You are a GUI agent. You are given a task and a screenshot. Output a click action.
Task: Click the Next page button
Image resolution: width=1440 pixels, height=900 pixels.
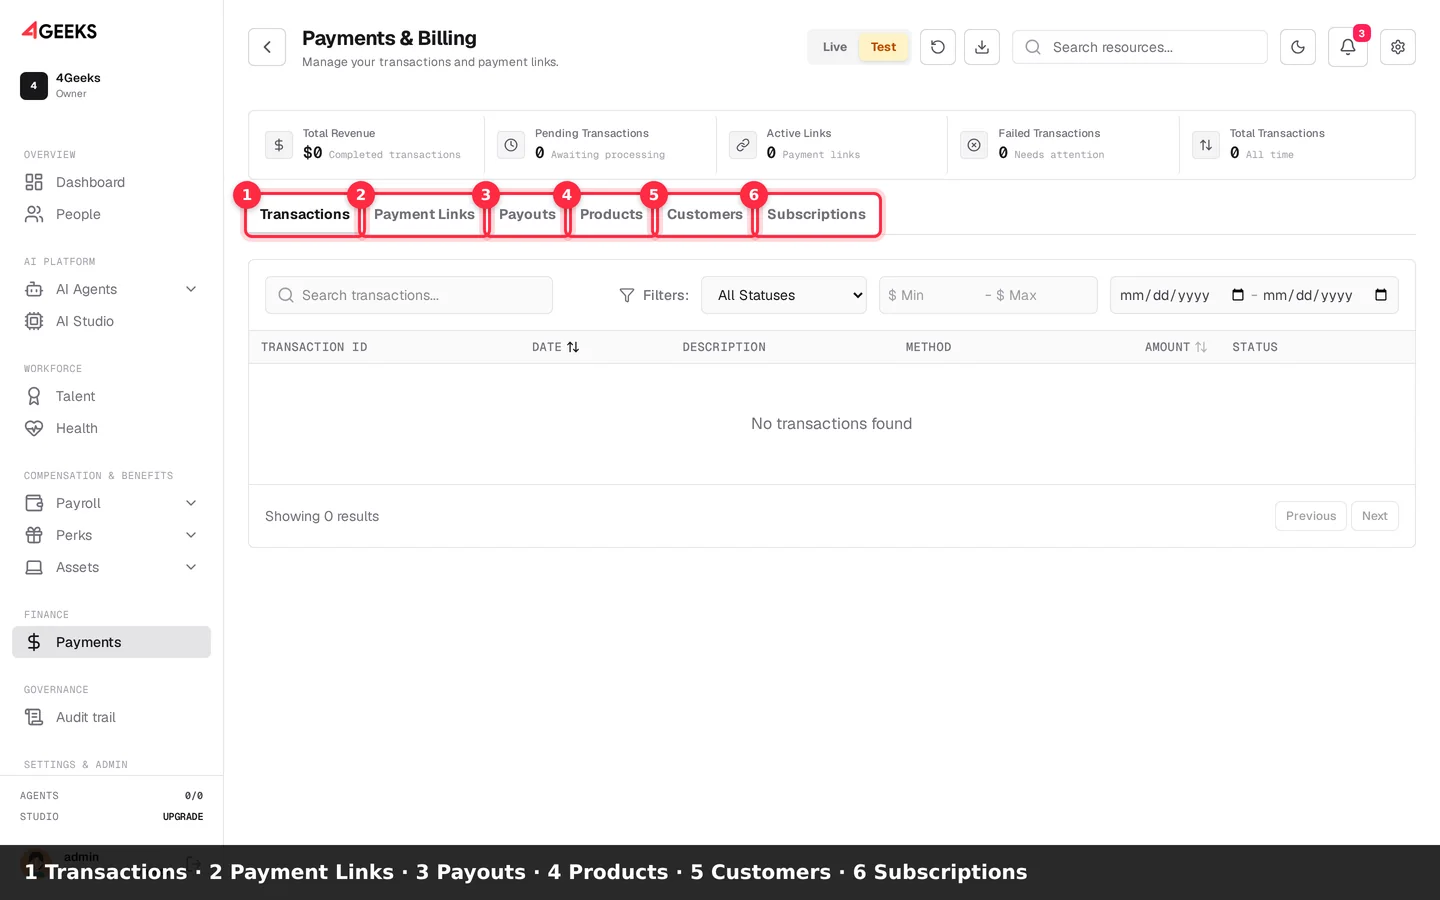1375,516
